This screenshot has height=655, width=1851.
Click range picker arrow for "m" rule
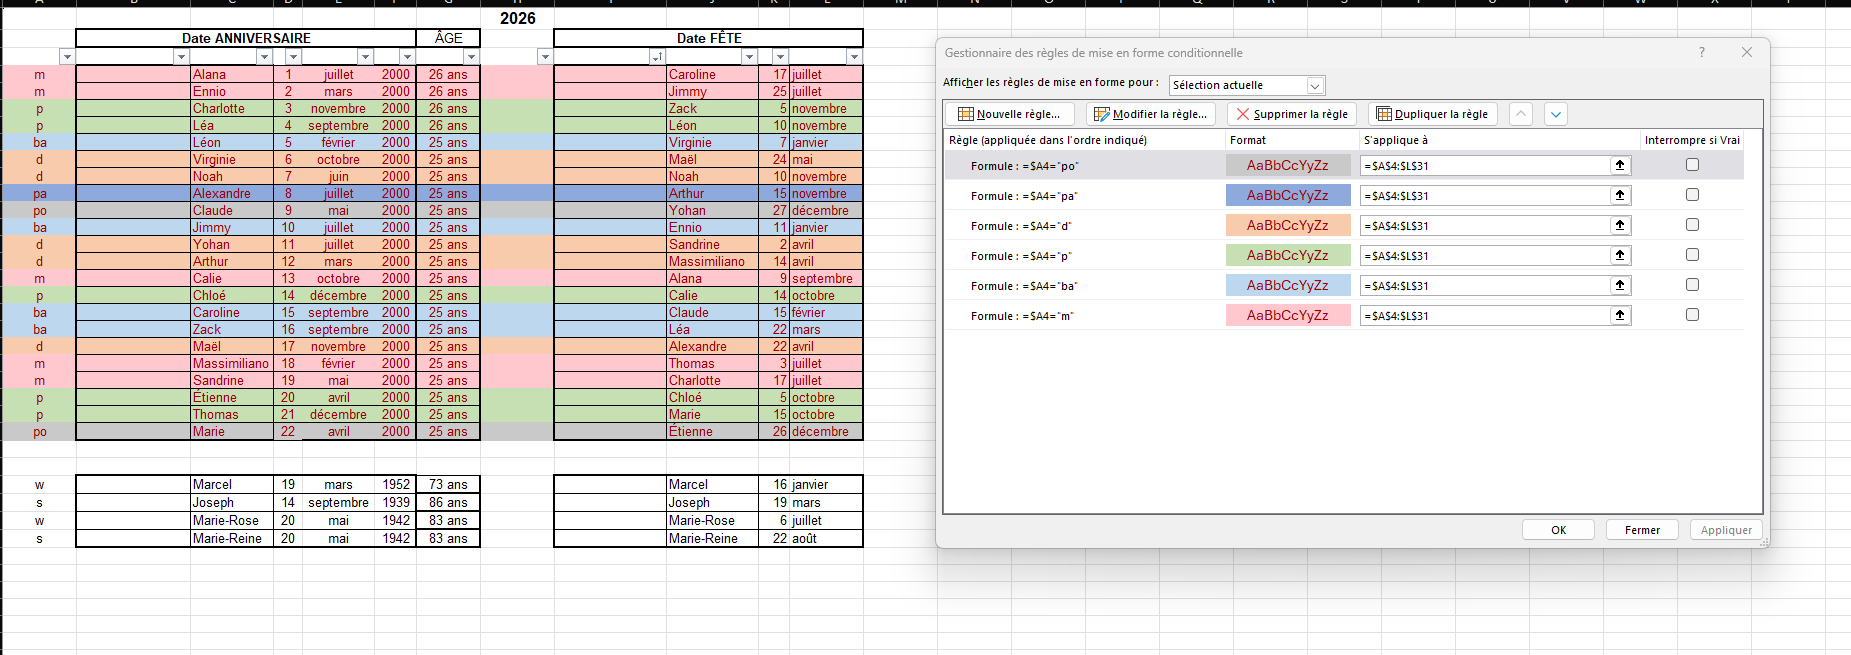pyautogui.click(x=1620, y=316)
